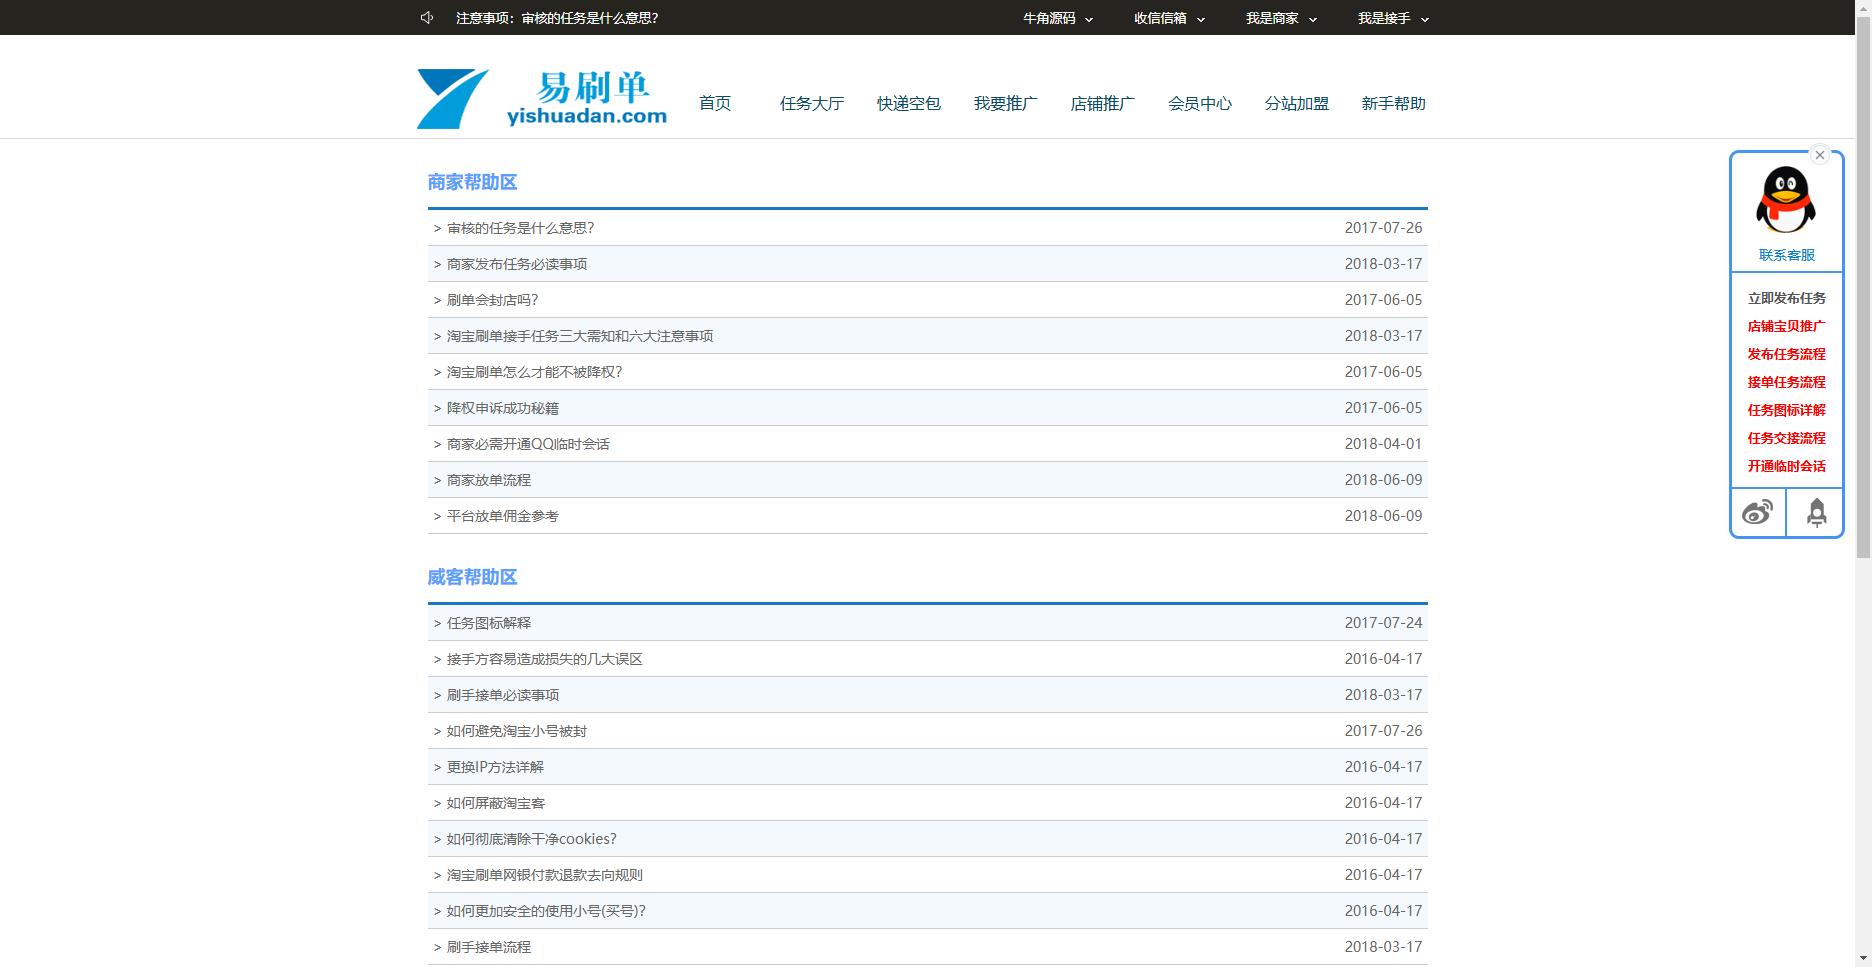Click the rocket back-to-top icon

pyautogui.click(x=1816, y=513)
